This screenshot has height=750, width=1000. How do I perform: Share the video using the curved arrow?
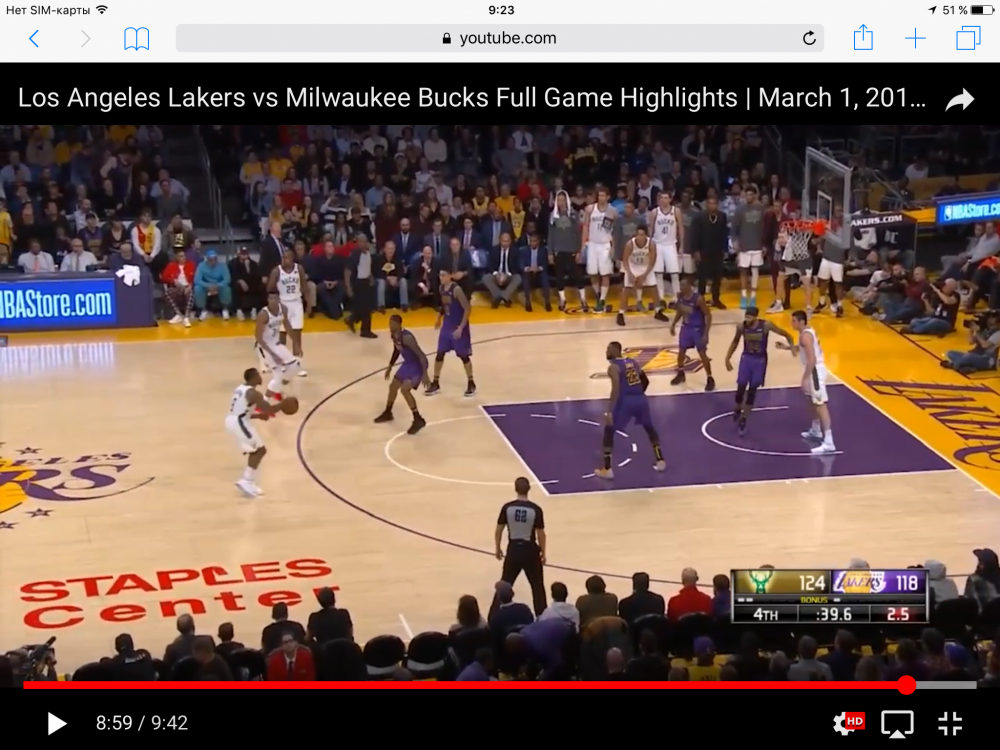(x=960, y=99)
